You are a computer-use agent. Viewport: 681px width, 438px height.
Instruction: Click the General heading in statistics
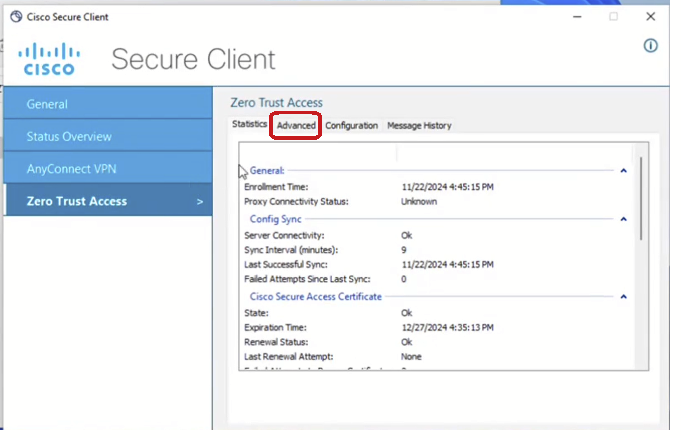tap(267, 171)
